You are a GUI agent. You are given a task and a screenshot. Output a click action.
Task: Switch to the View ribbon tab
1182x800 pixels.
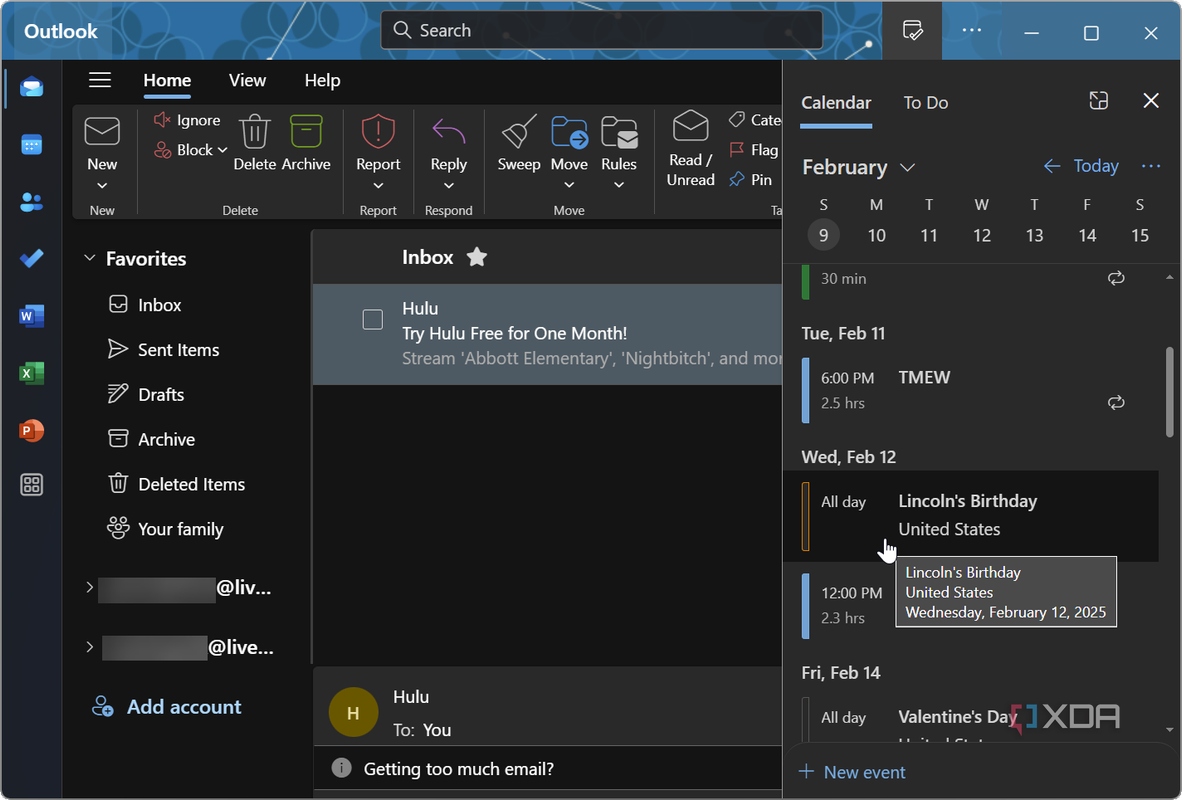click(247, 81)
